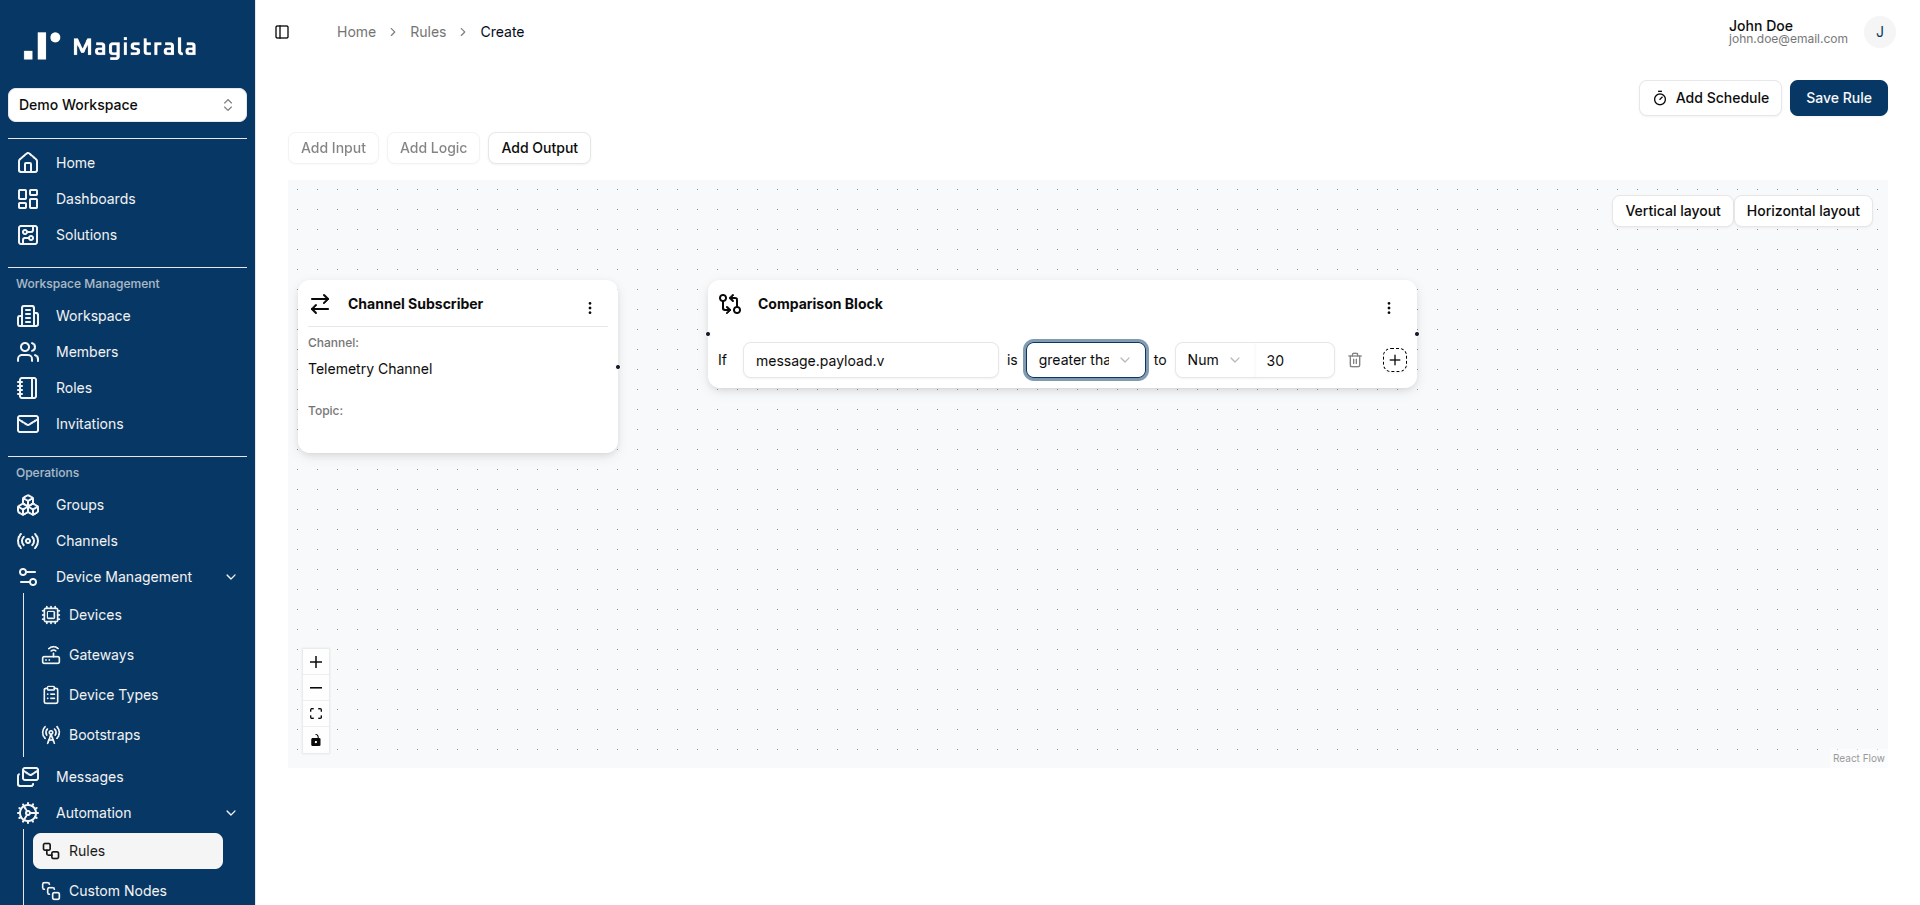
Task: Edit the message.payload.v input field
Action: (871, 360)
